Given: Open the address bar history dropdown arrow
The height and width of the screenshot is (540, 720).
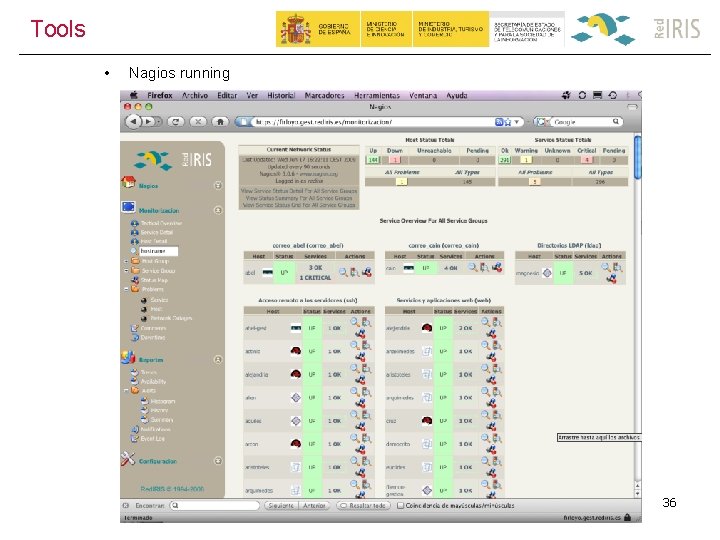Looking at the screenshot, I should click(x=517, y=122).
